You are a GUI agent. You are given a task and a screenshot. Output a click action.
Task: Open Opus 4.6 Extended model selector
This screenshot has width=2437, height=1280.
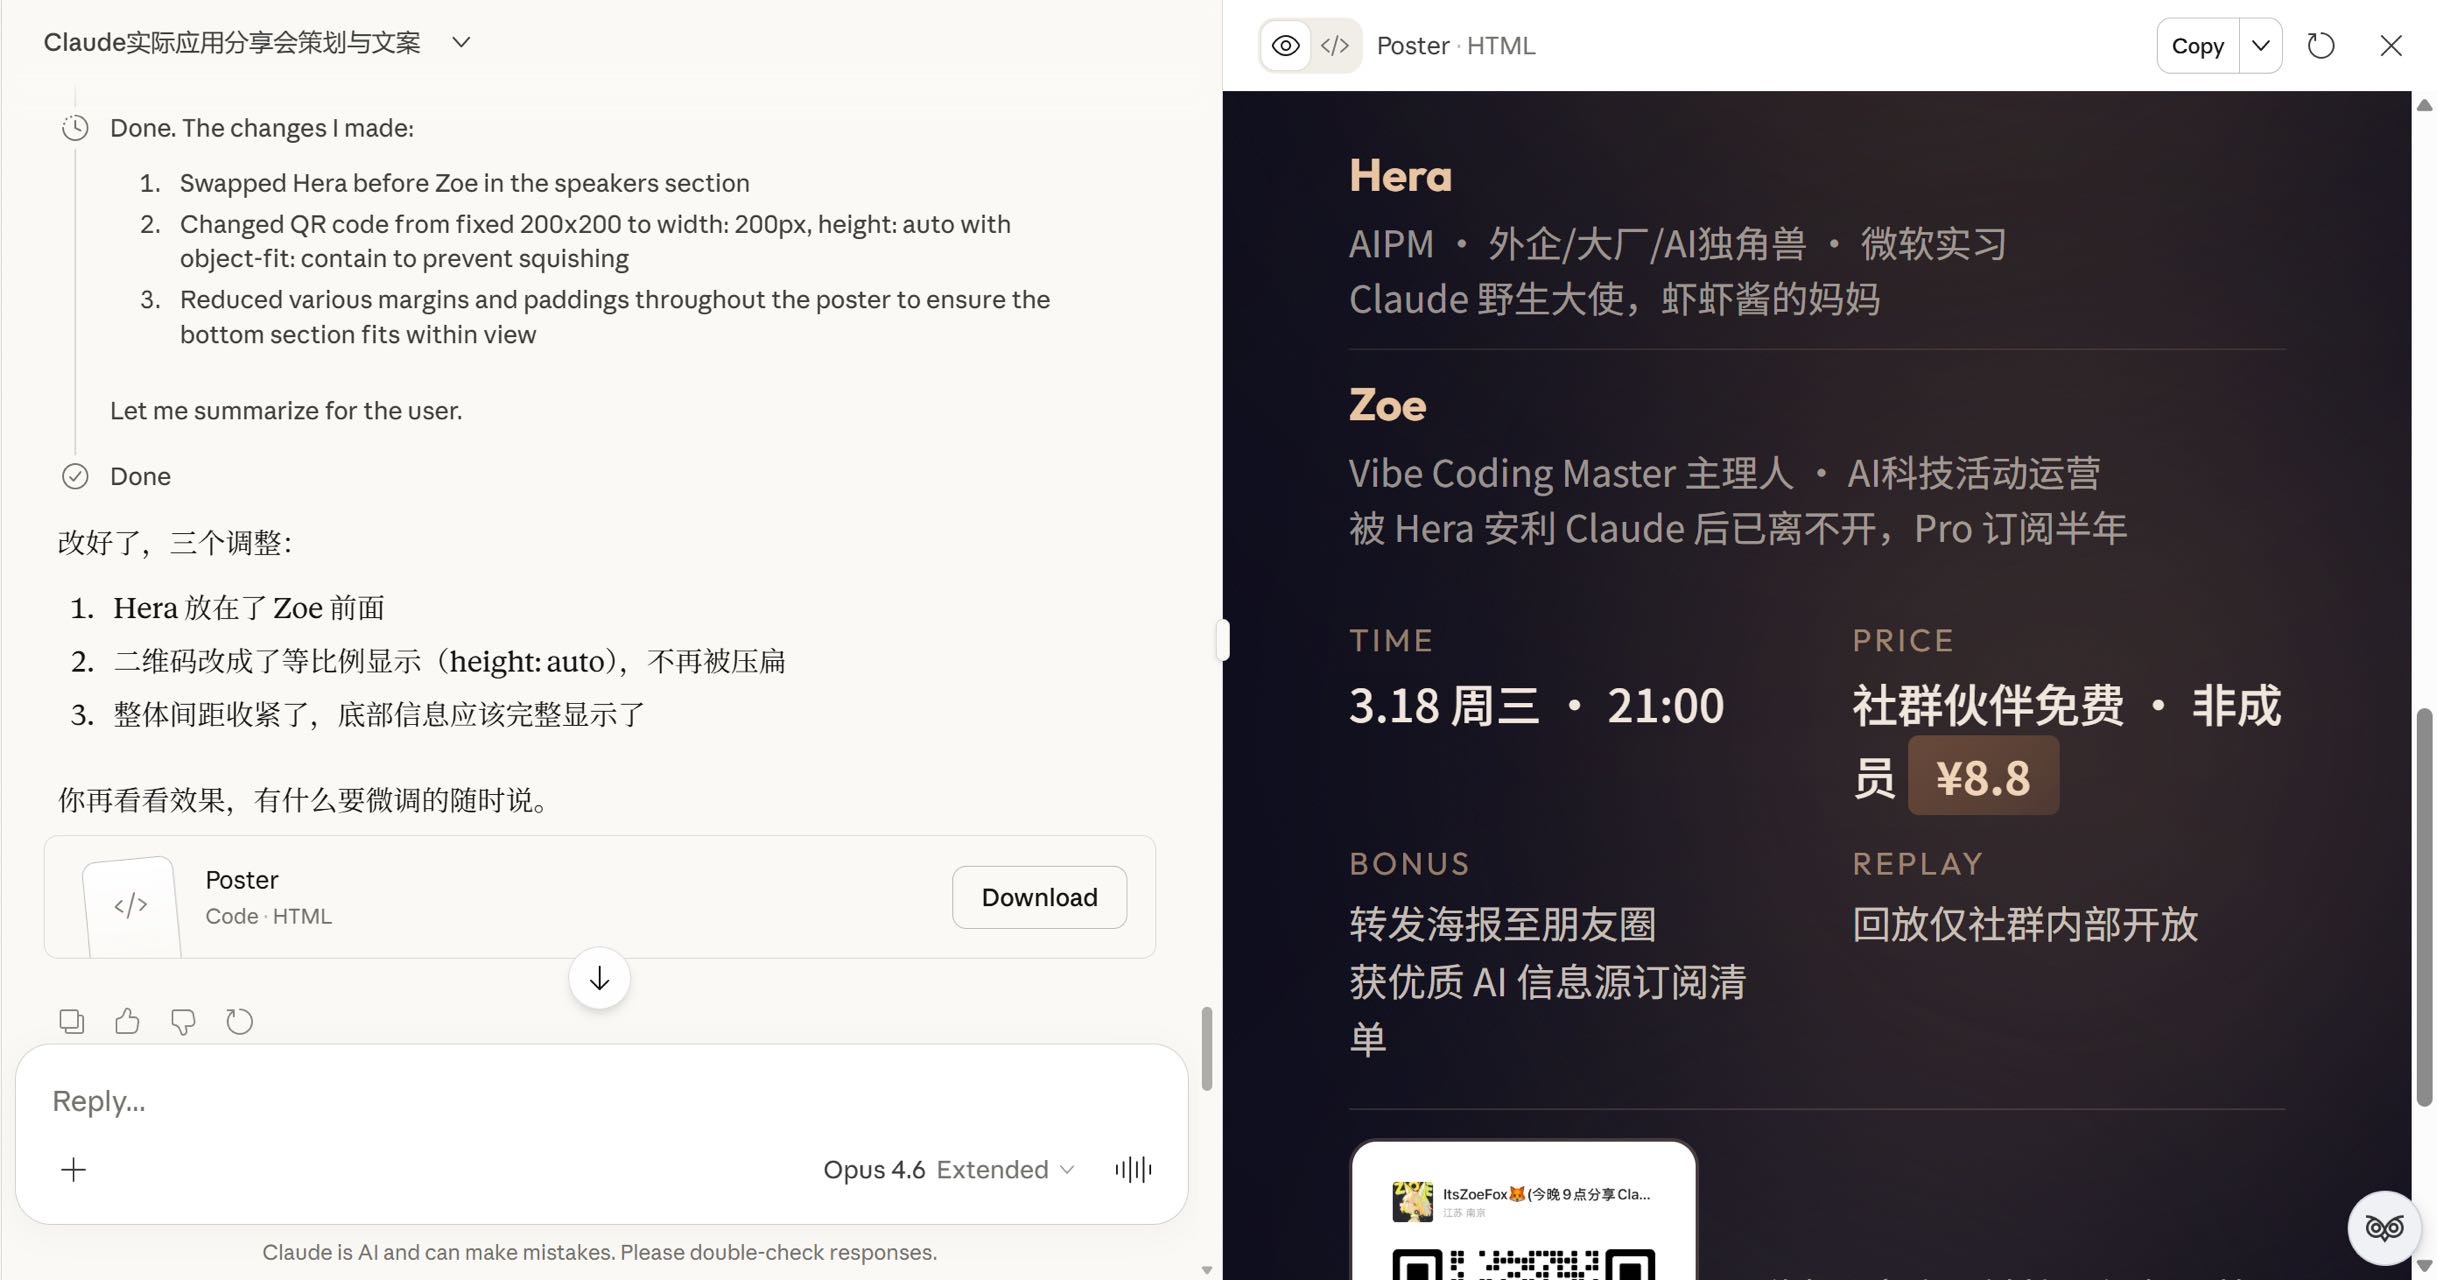tap(948, 1169)
